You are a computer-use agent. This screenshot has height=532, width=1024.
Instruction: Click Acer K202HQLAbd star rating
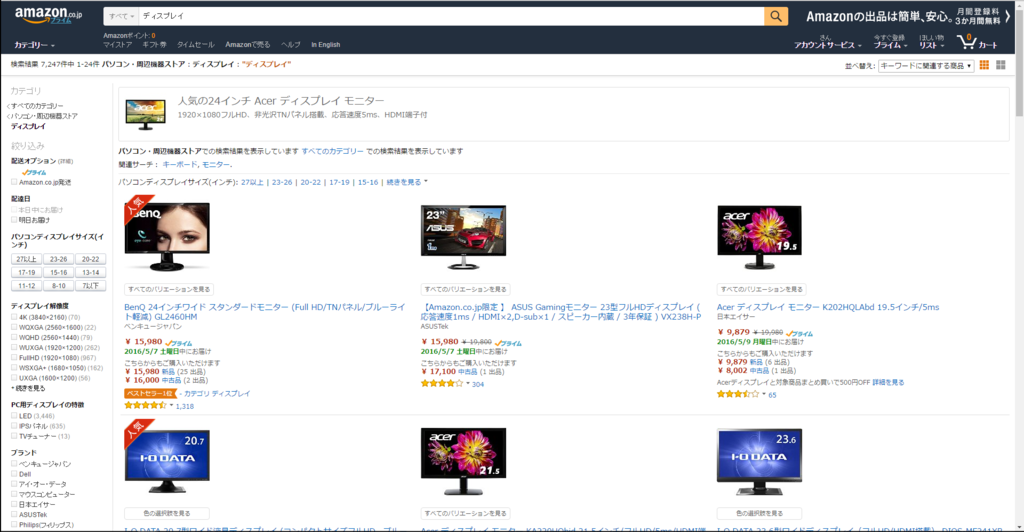coord(738,394)
